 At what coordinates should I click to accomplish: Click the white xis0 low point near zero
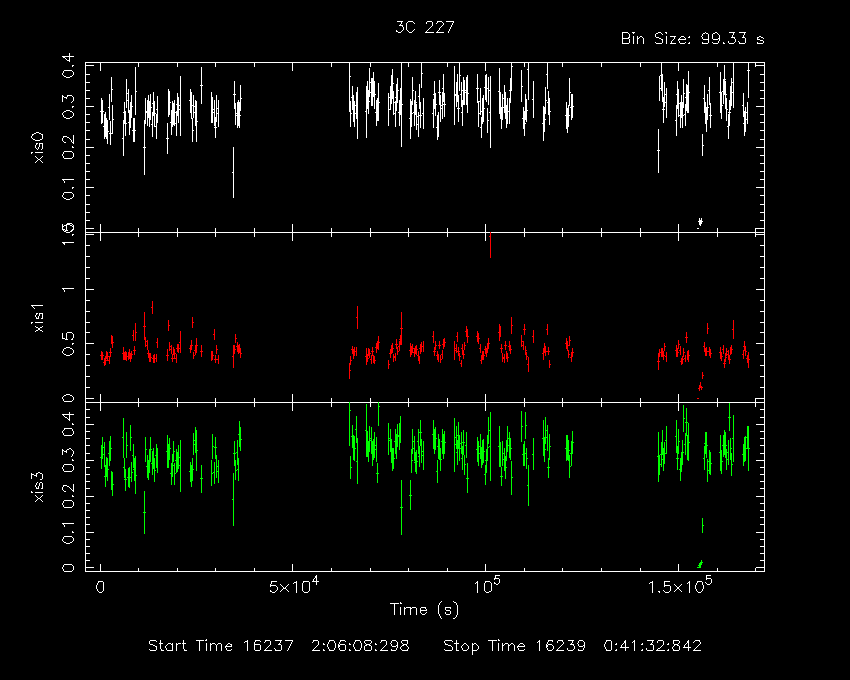700,222
